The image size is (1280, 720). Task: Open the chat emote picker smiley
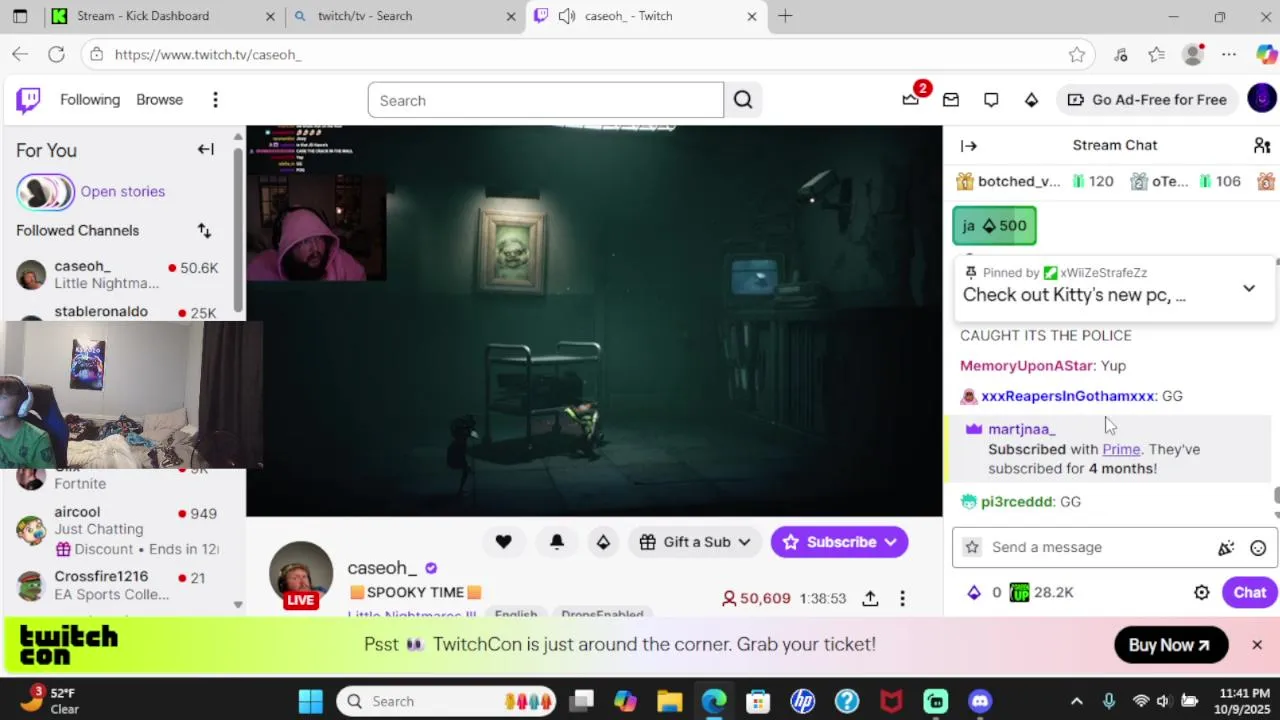point(1258,548)
